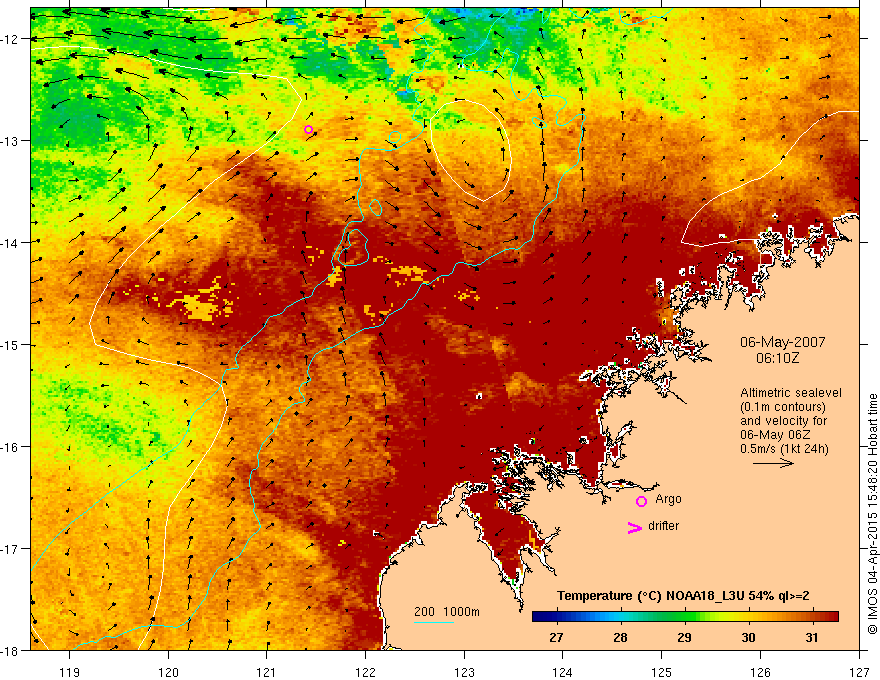The image size is (880, 680).
Task: Click longitude axis label 126
Action: pyautogui.click(x=760, y=672)
